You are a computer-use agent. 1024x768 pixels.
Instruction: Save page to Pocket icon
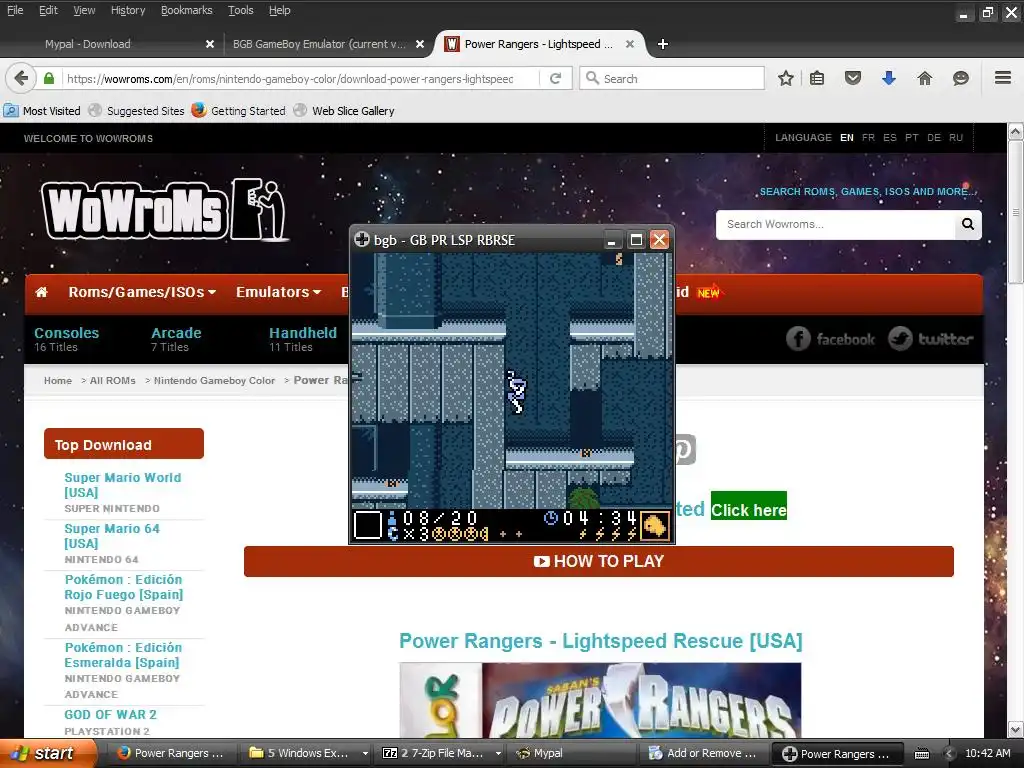[x=852, y=78]
